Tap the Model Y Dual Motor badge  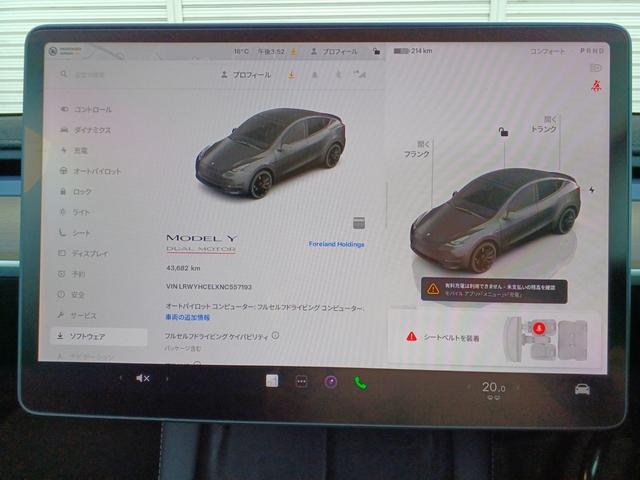201,243
